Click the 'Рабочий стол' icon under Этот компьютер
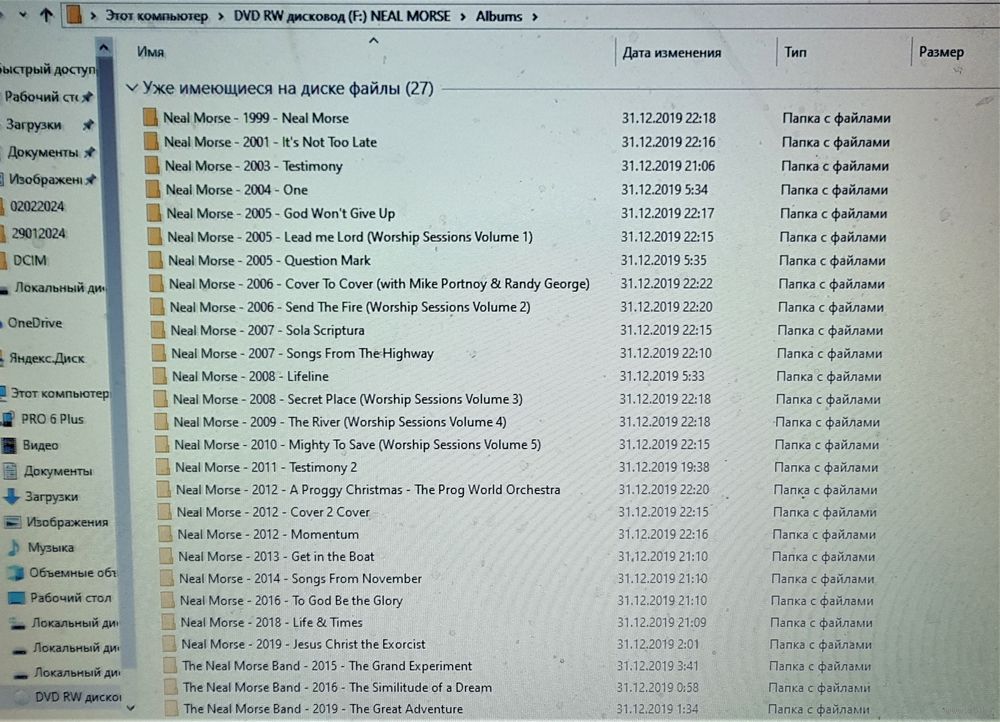The width and height of the screenshot is (1000, 722). [17, 598]
